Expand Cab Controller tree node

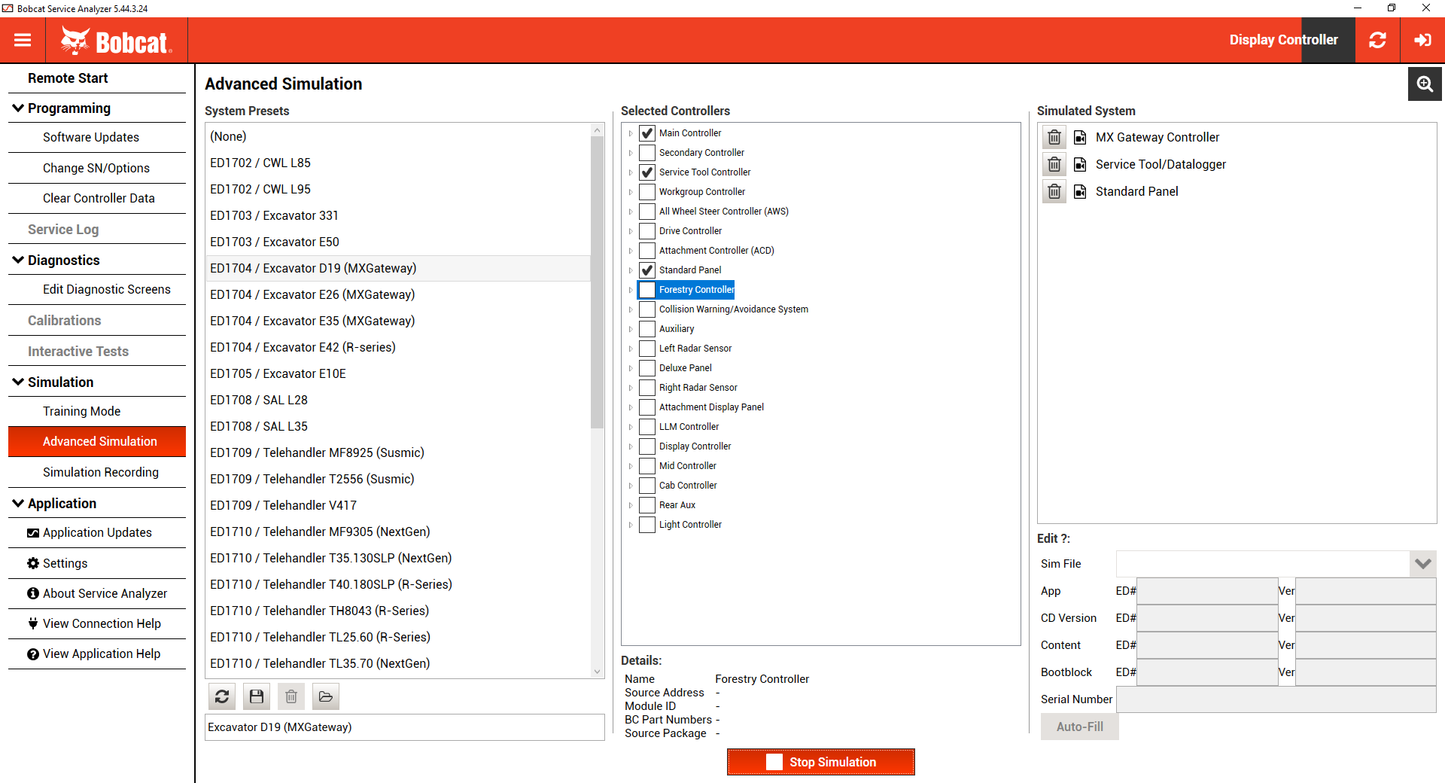click(631, 485)
